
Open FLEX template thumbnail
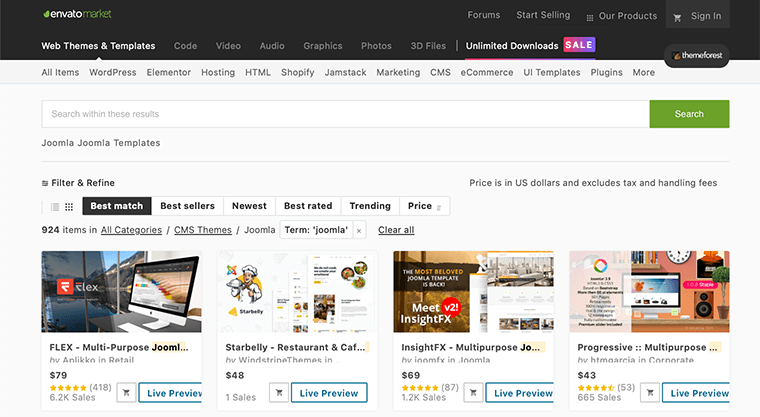[121, 291]
